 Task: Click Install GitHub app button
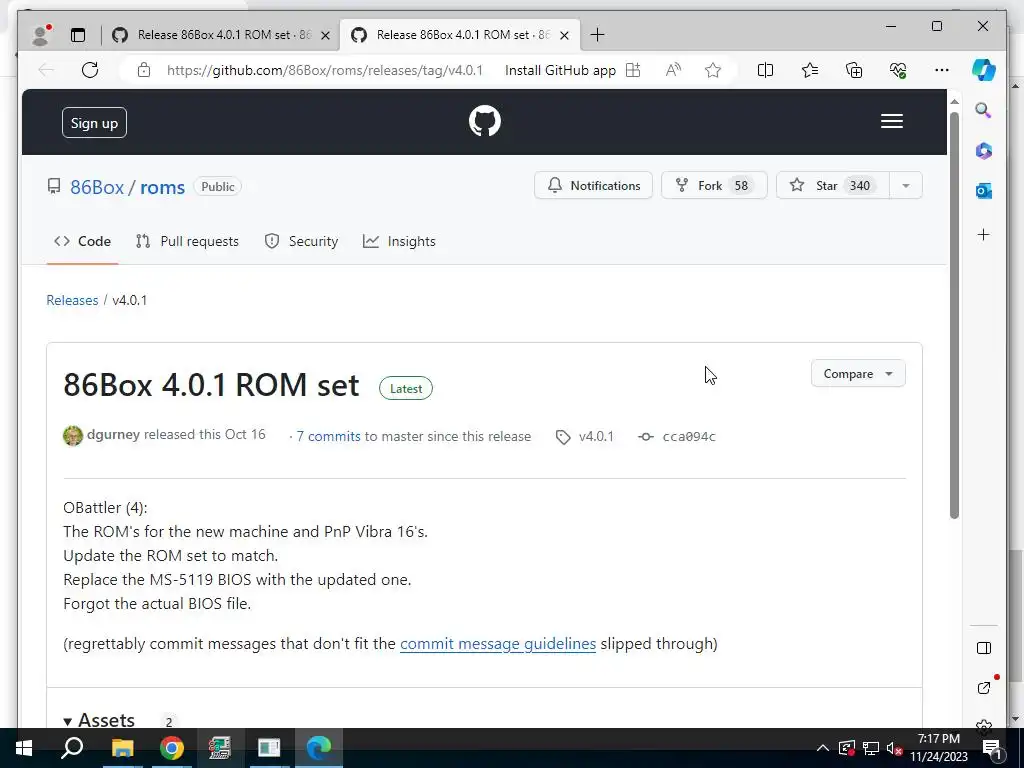[573, 70]
